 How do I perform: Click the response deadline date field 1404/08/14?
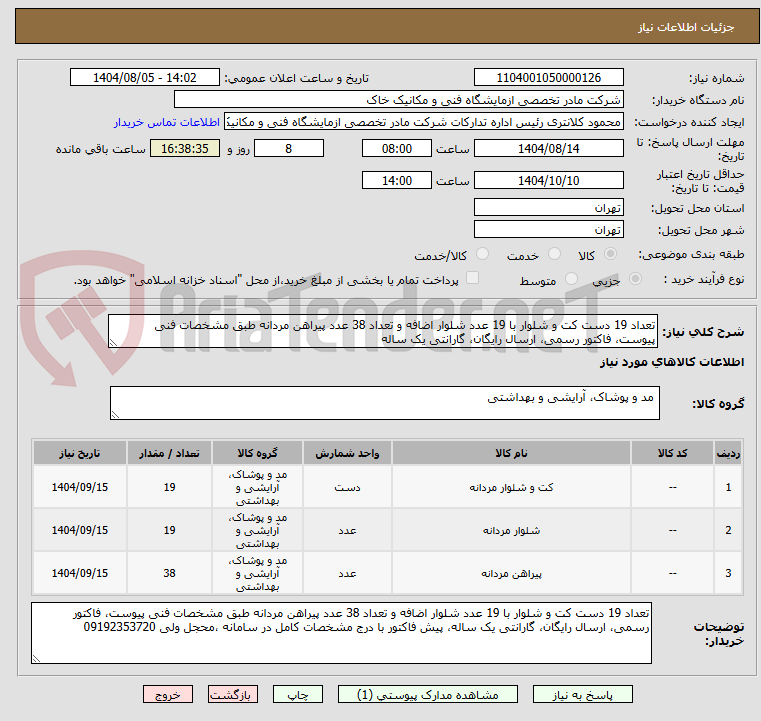[x=548, y=148]
